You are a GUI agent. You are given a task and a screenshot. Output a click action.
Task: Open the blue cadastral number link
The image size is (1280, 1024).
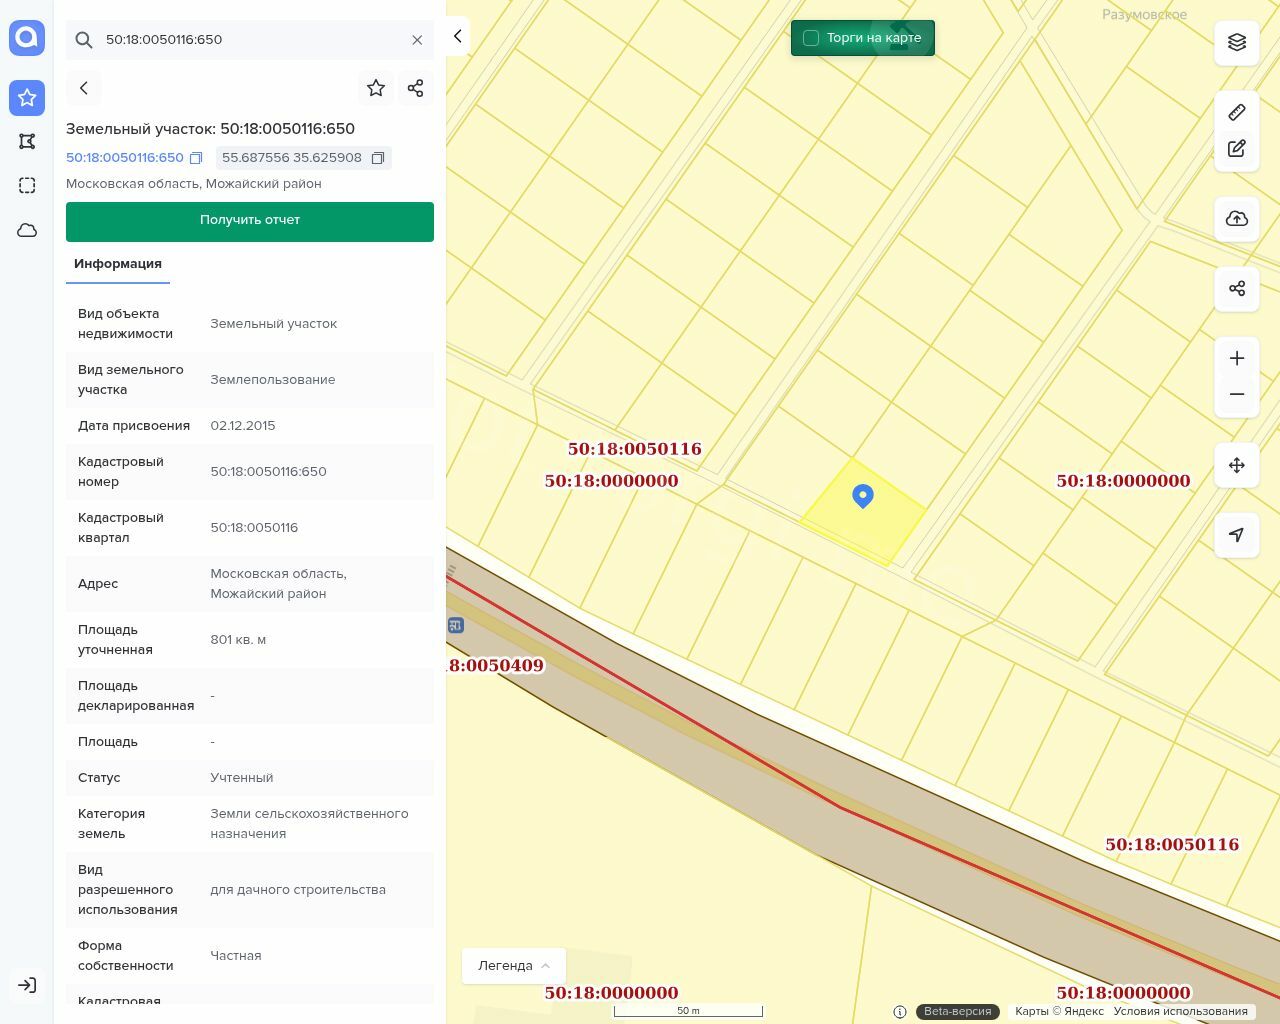[125, 158]
